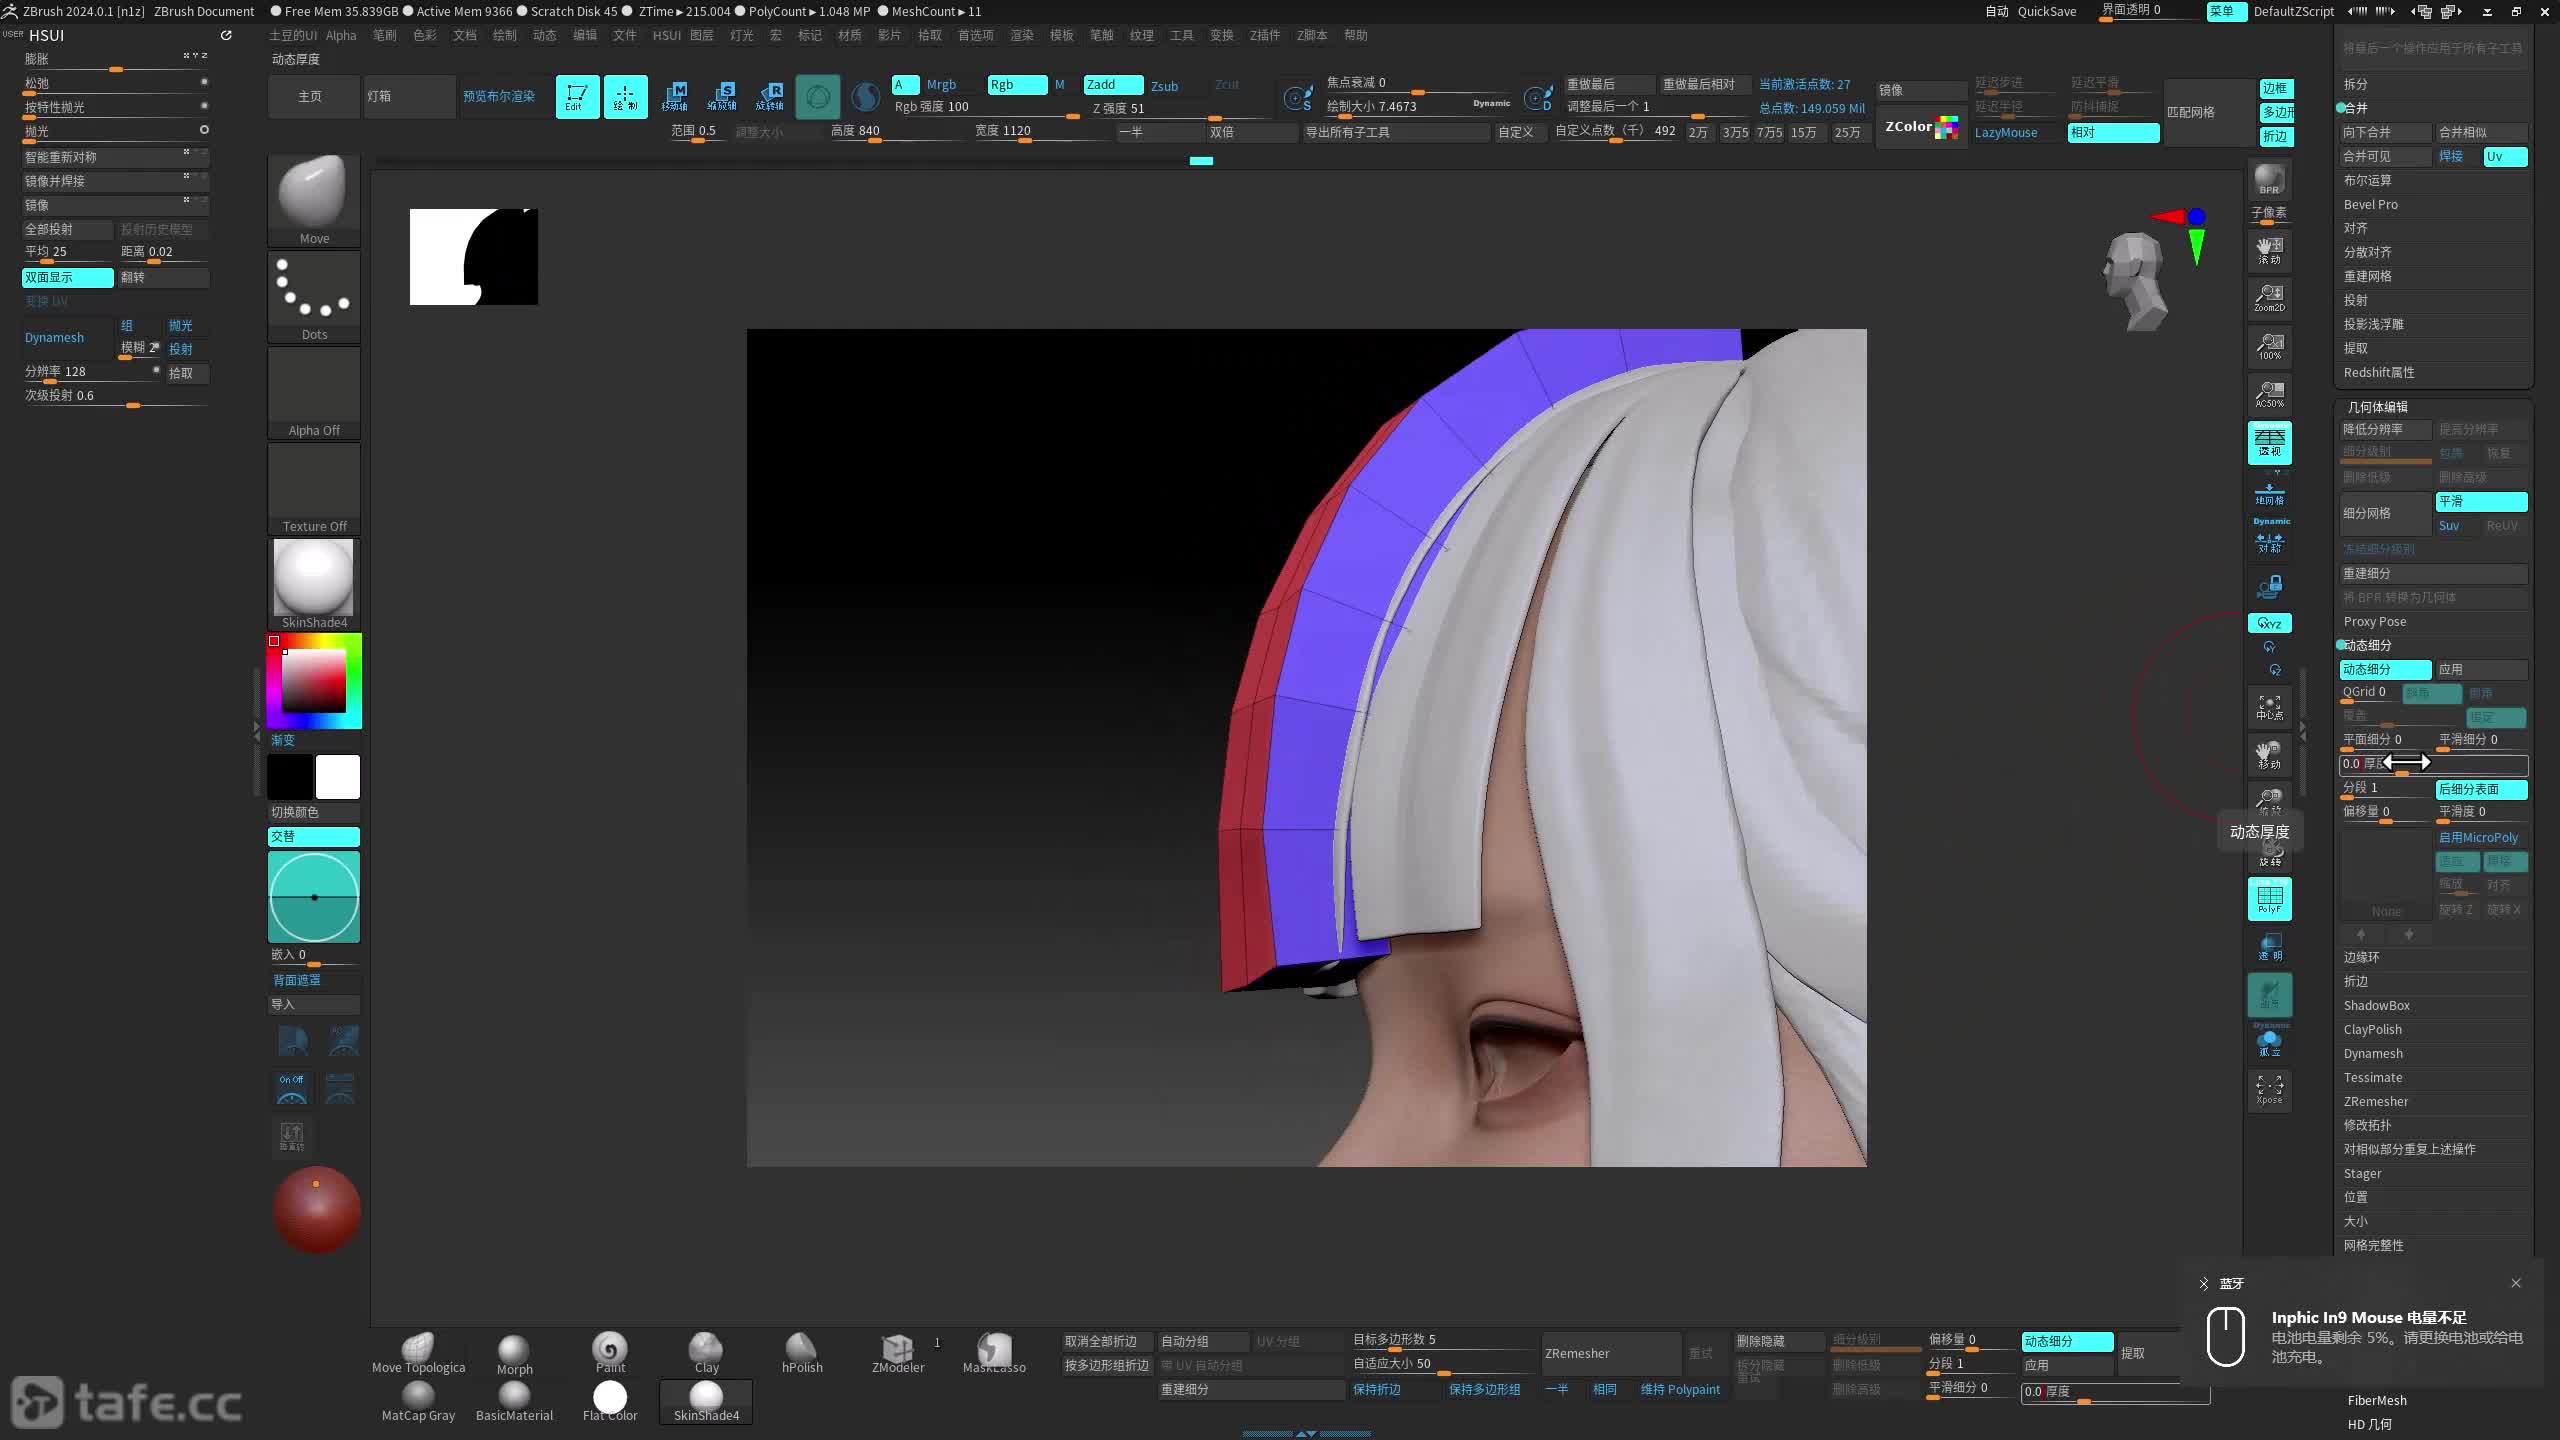This screenshot has width=2560, height=1440.
Task: Toggle the Zsub mode button
Action: (x=1165, y=86)
